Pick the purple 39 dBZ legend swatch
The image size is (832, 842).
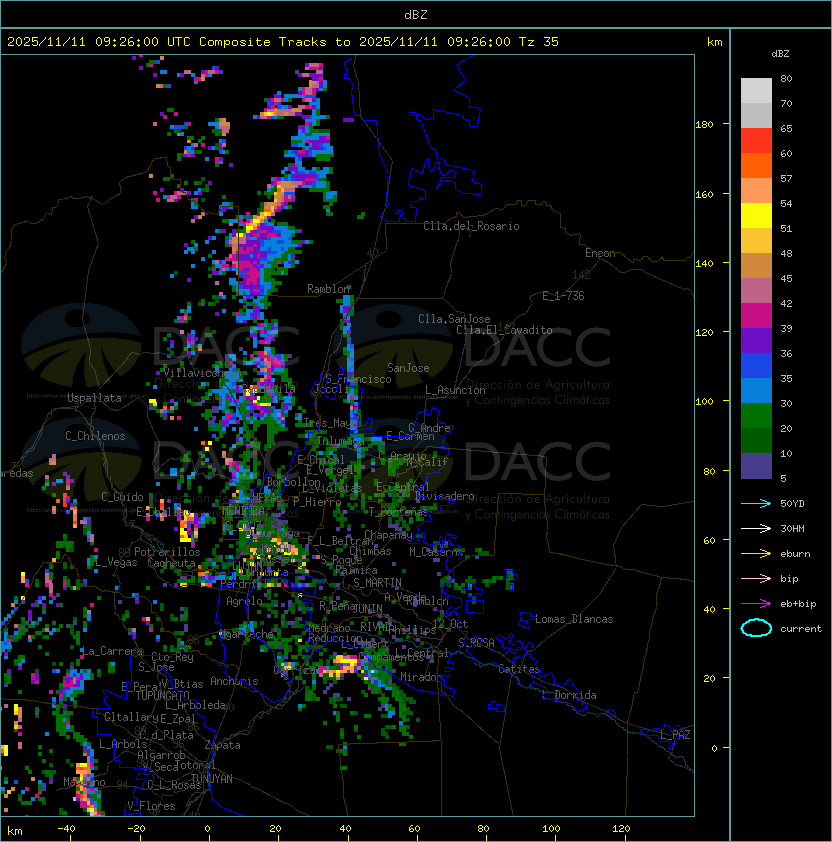[756, 340]
